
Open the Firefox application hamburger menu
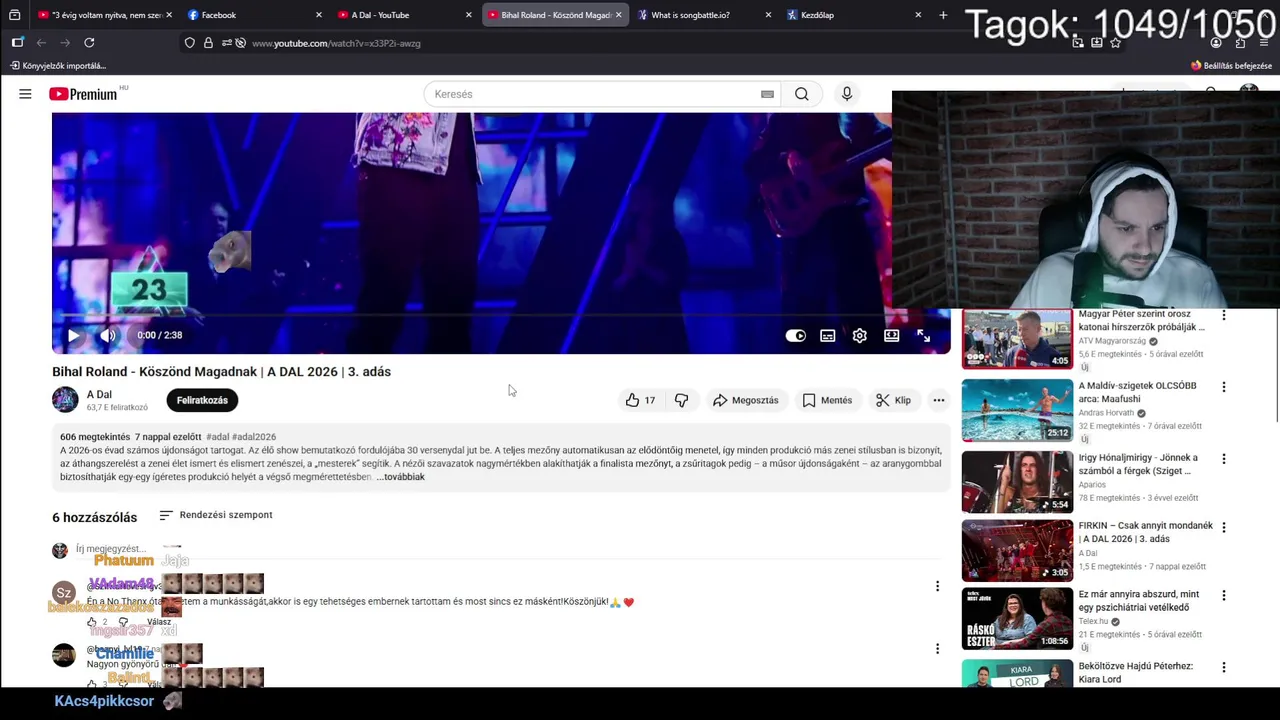click(1264, 43)
